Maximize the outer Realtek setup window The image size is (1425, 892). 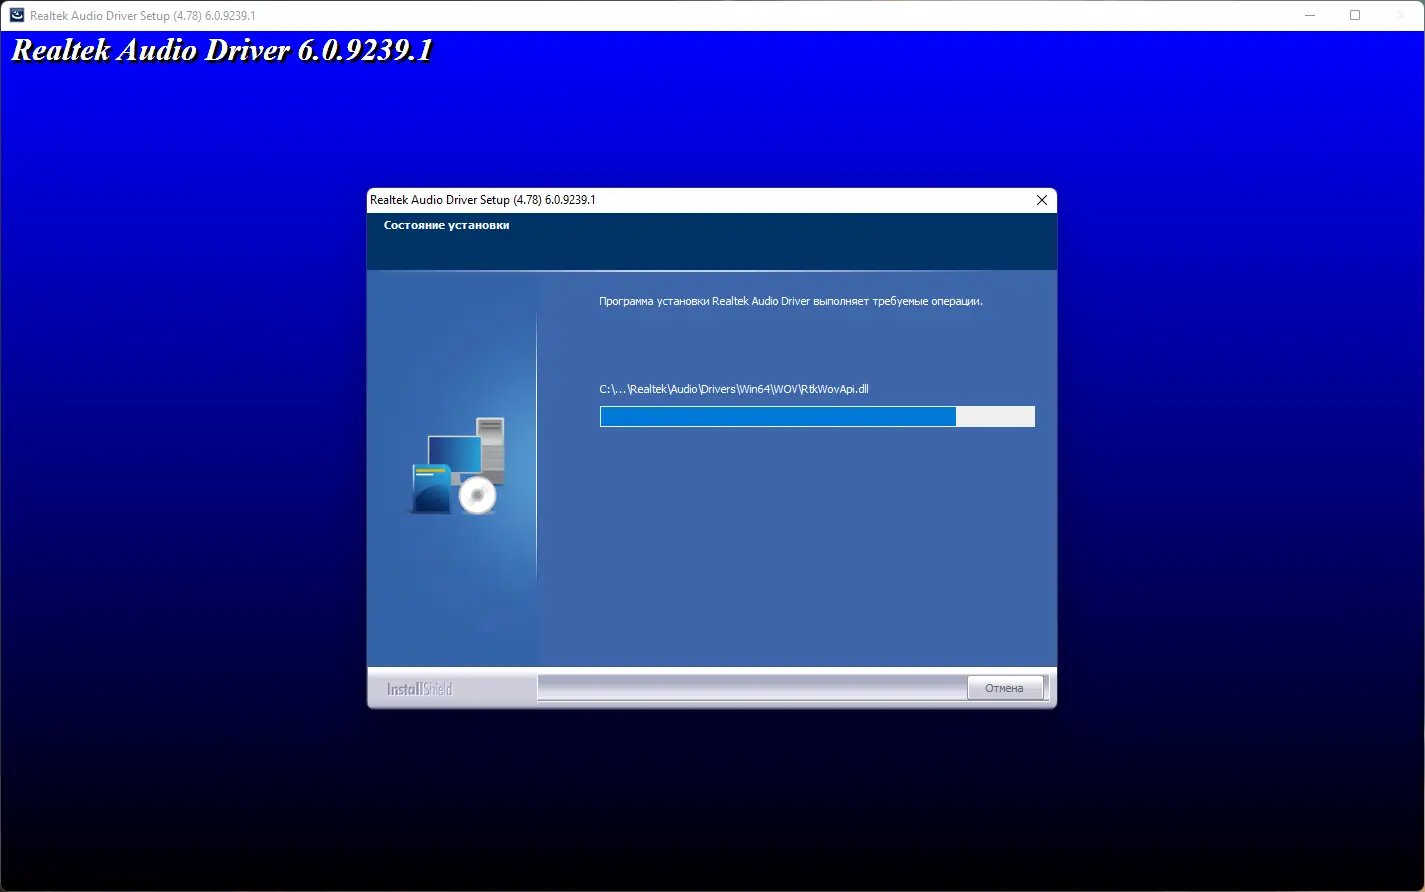pos(1355,15)
